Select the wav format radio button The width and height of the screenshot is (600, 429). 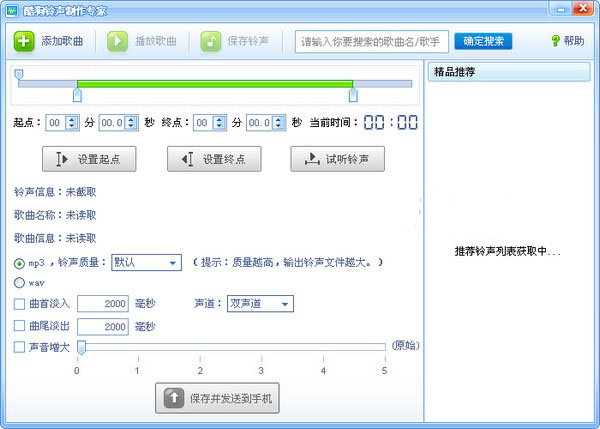click(20, 283)
